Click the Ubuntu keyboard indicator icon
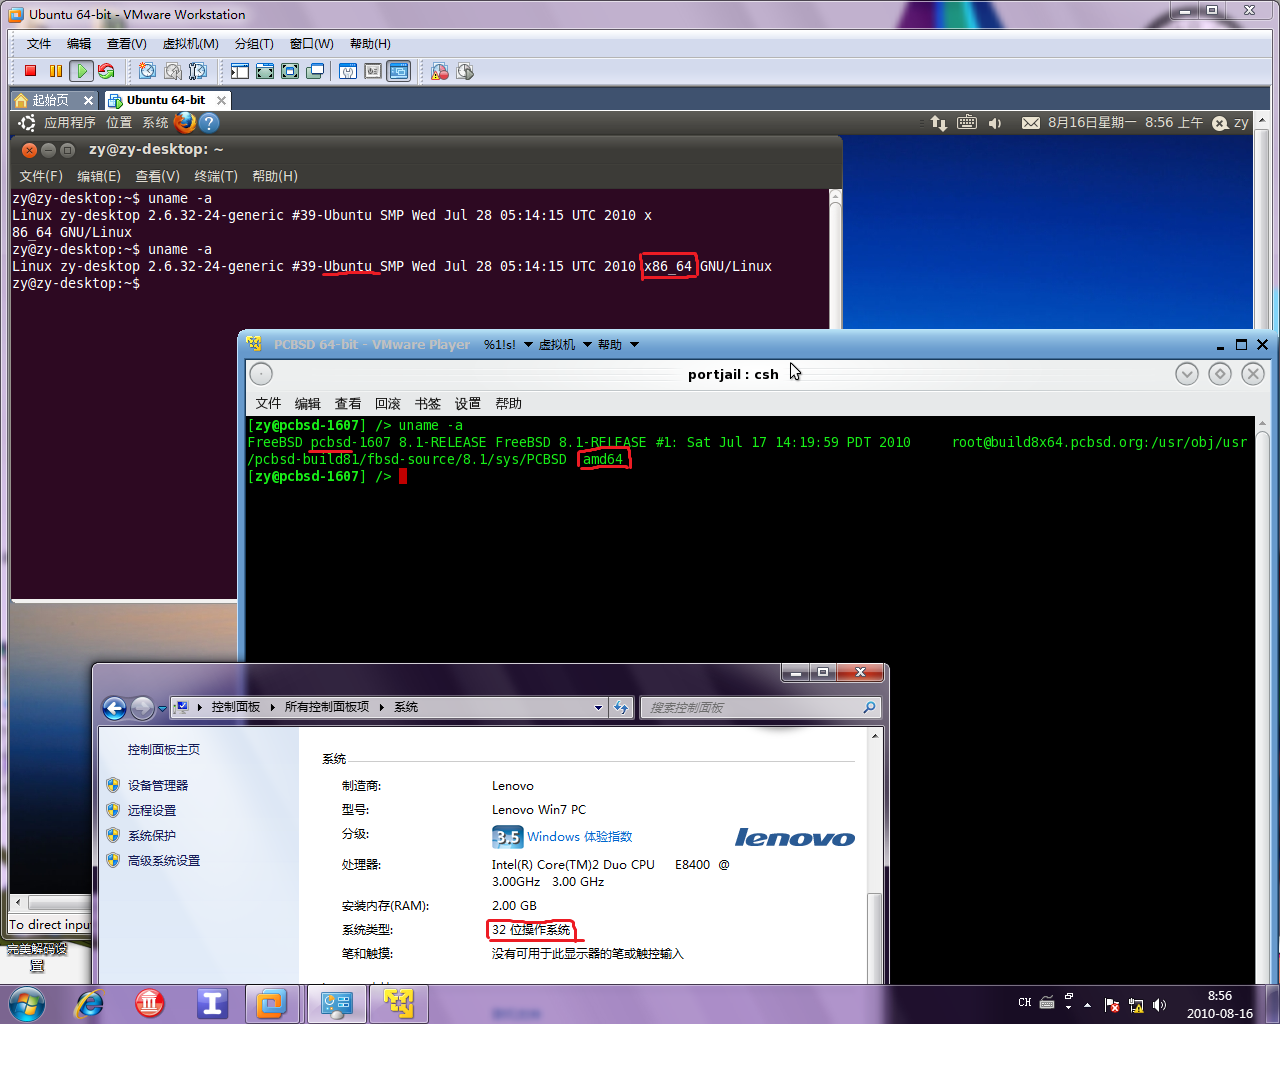This screenshot has height=1091, width=1280. click(x=967, y=122)
